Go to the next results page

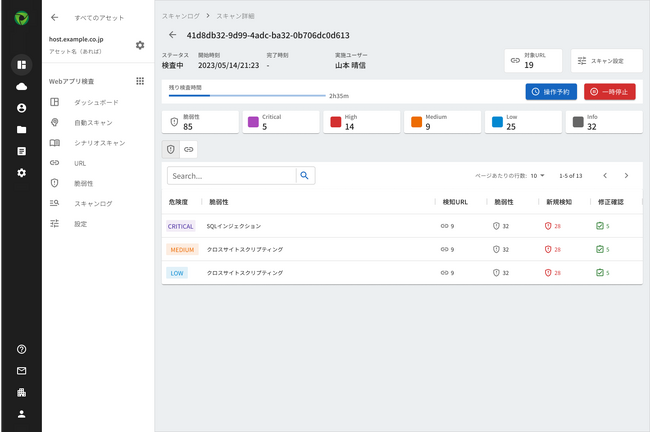[626, 175]
